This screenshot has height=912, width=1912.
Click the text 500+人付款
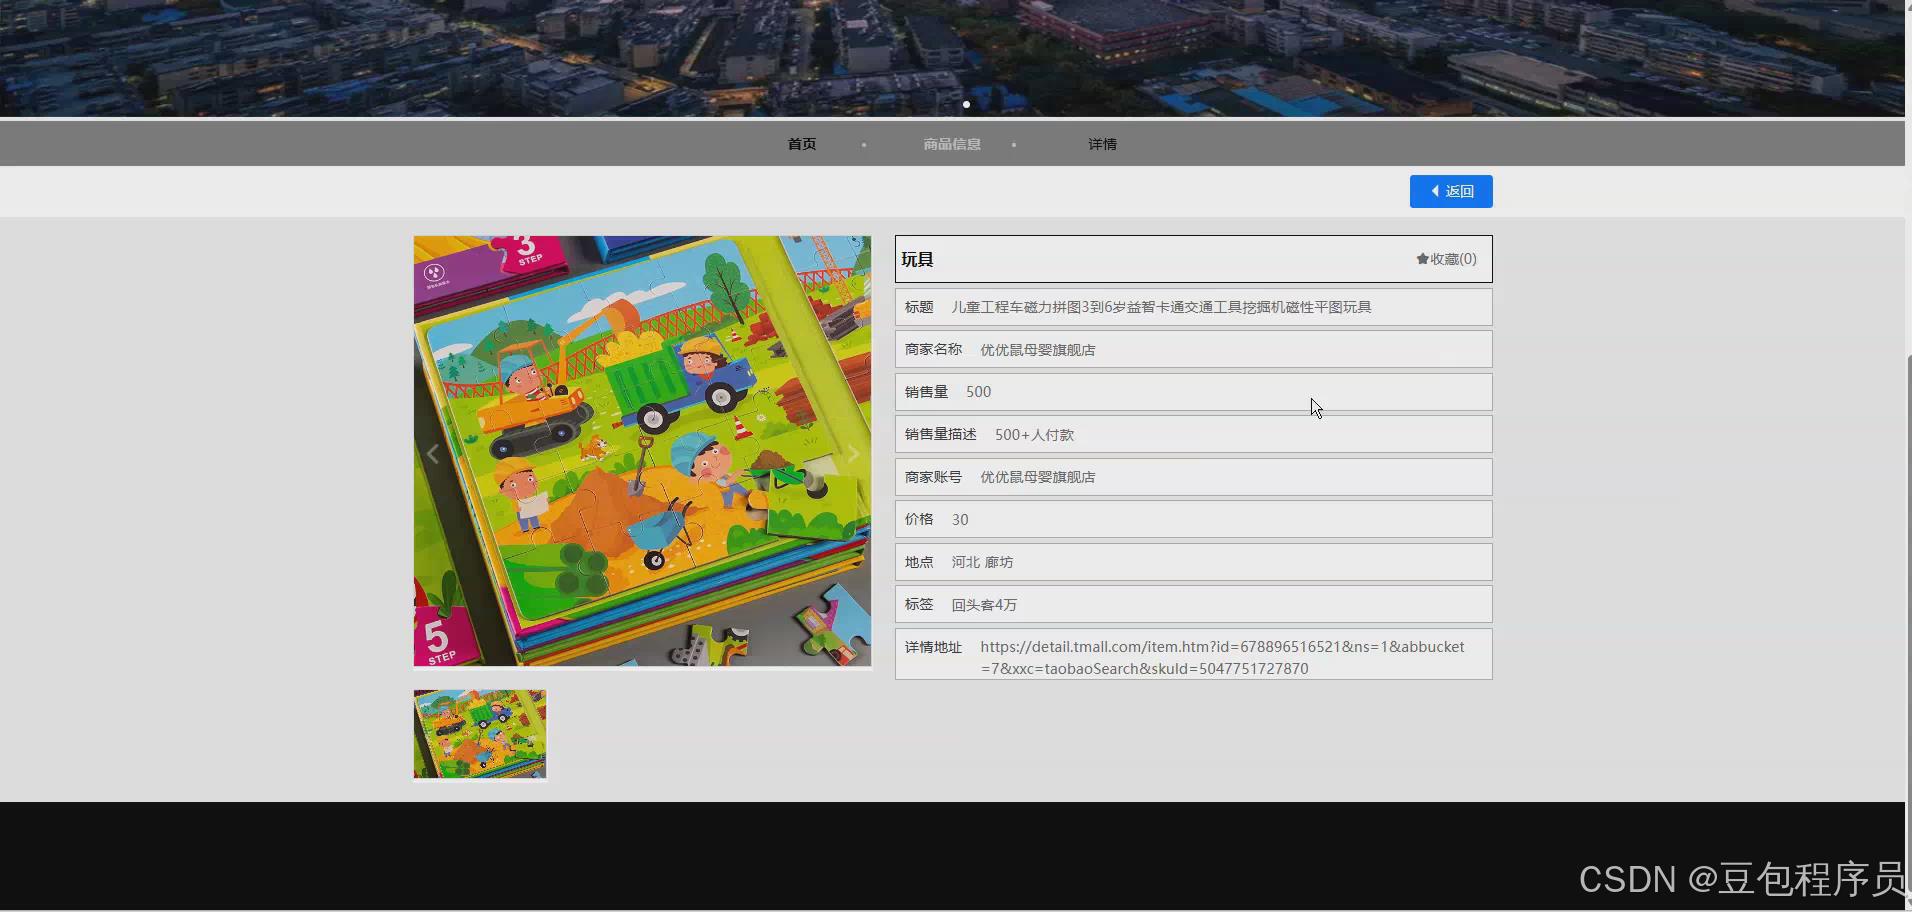click(x=1034, y=435)
